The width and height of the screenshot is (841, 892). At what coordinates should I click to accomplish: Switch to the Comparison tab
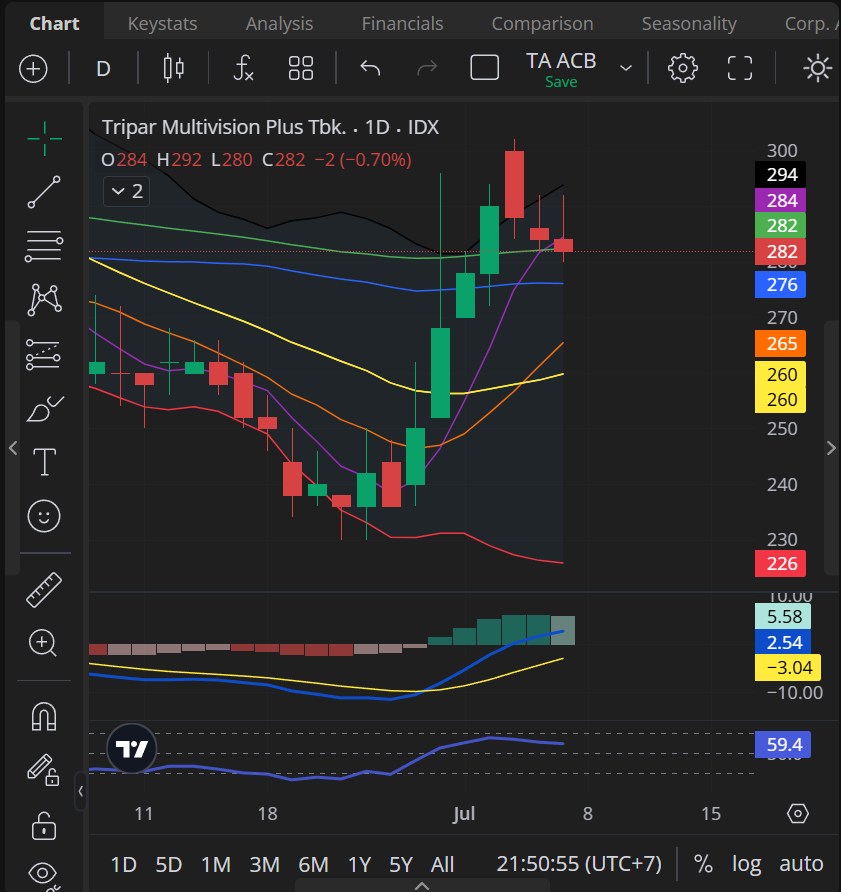[x=542, y=24]
